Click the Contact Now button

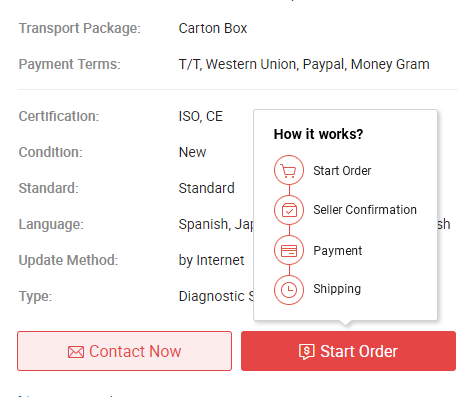click(124, 351)
